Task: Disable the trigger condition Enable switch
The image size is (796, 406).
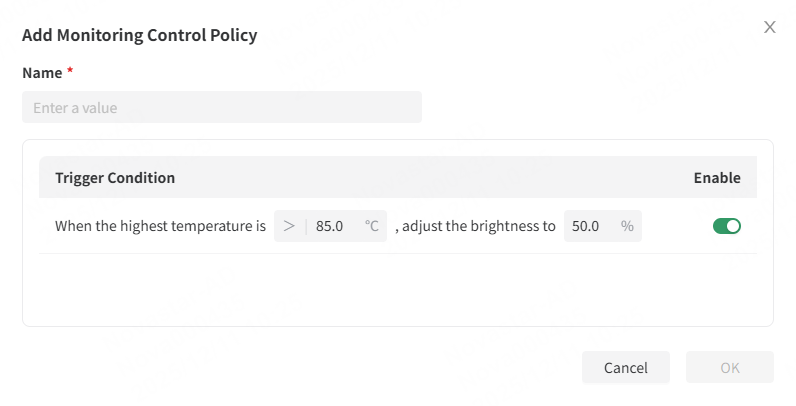Action: click(727, 226)
